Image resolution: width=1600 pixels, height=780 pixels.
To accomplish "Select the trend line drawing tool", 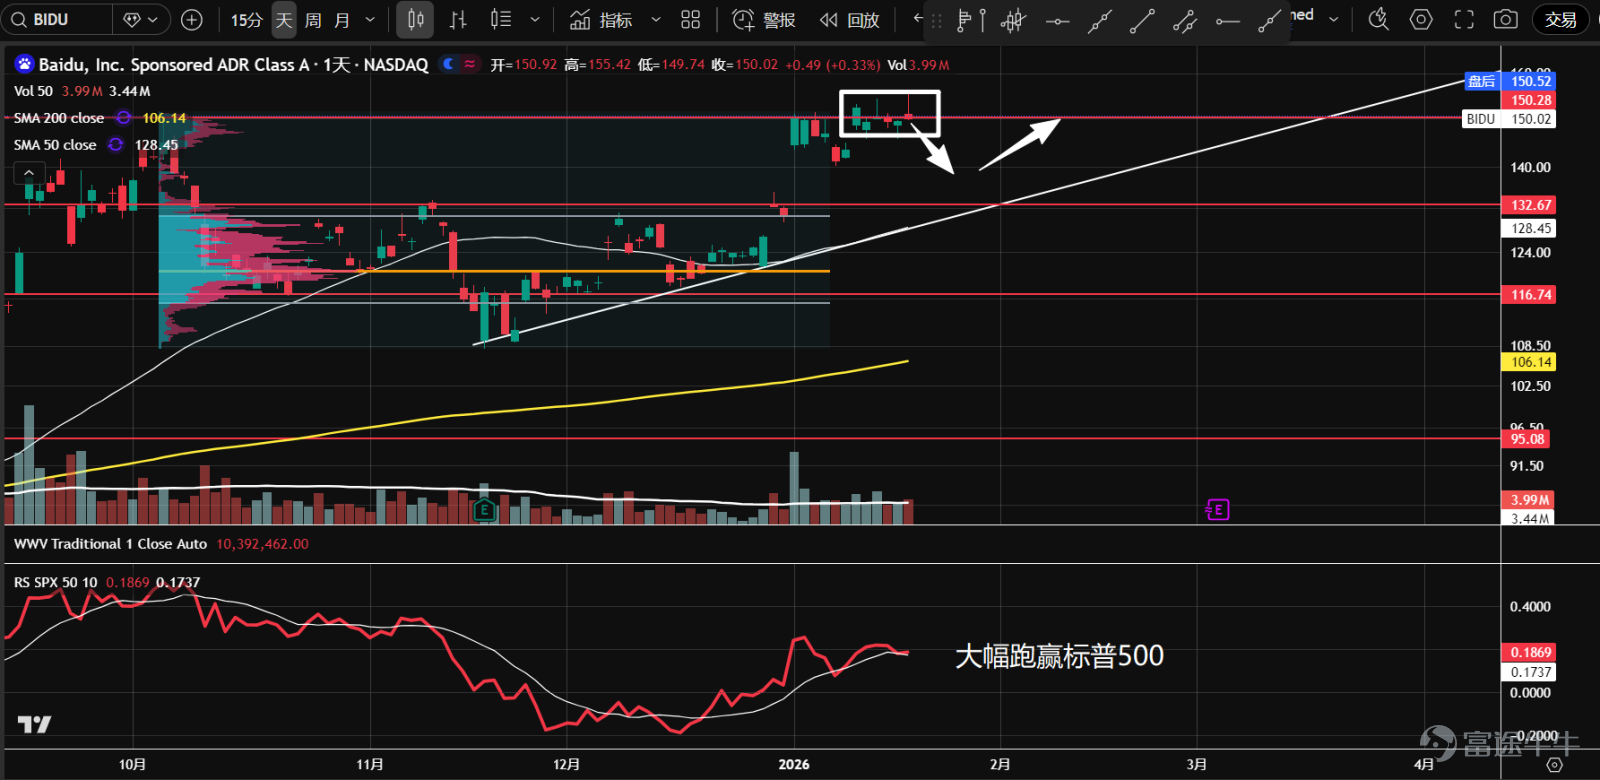I will [x=1142, y=20].
